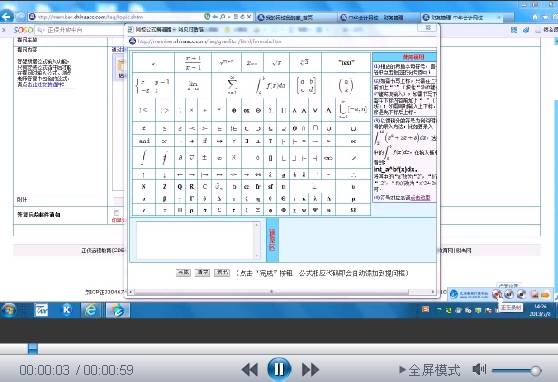Image resolution: width=558 pixels, height=382 pixels.
Task: Insert the square root symbol template
Action: [276, 63]
